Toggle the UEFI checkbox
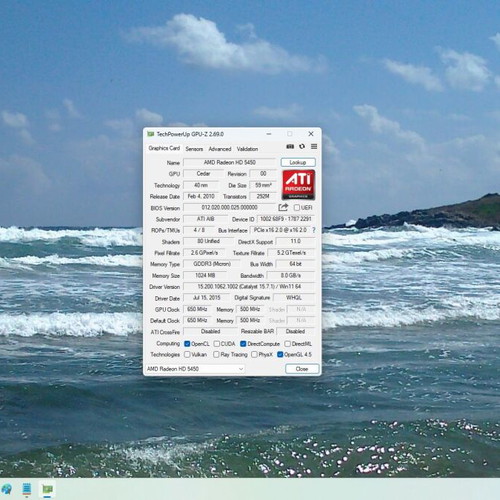Viewport: 500px width, 500px height. click(x=297, y=208)
